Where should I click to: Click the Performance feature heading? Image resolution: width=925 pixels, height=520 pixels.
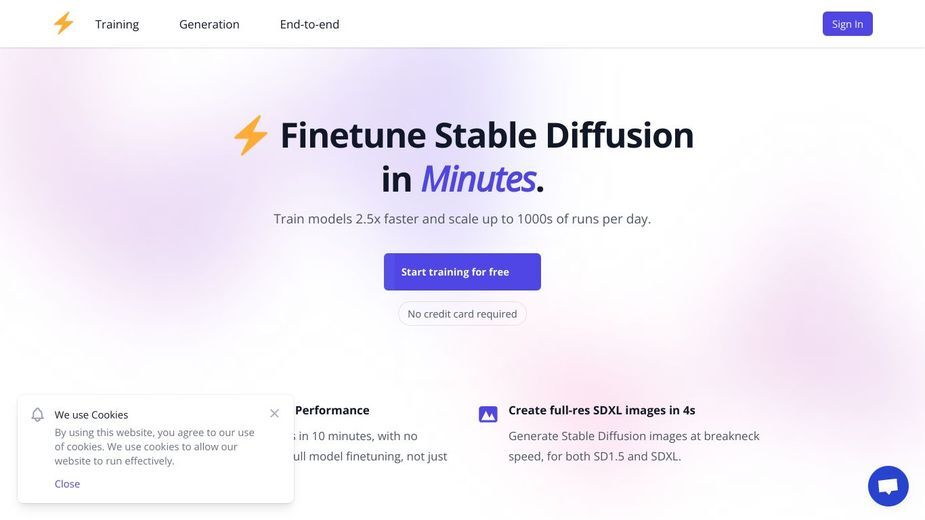[332, 410]
